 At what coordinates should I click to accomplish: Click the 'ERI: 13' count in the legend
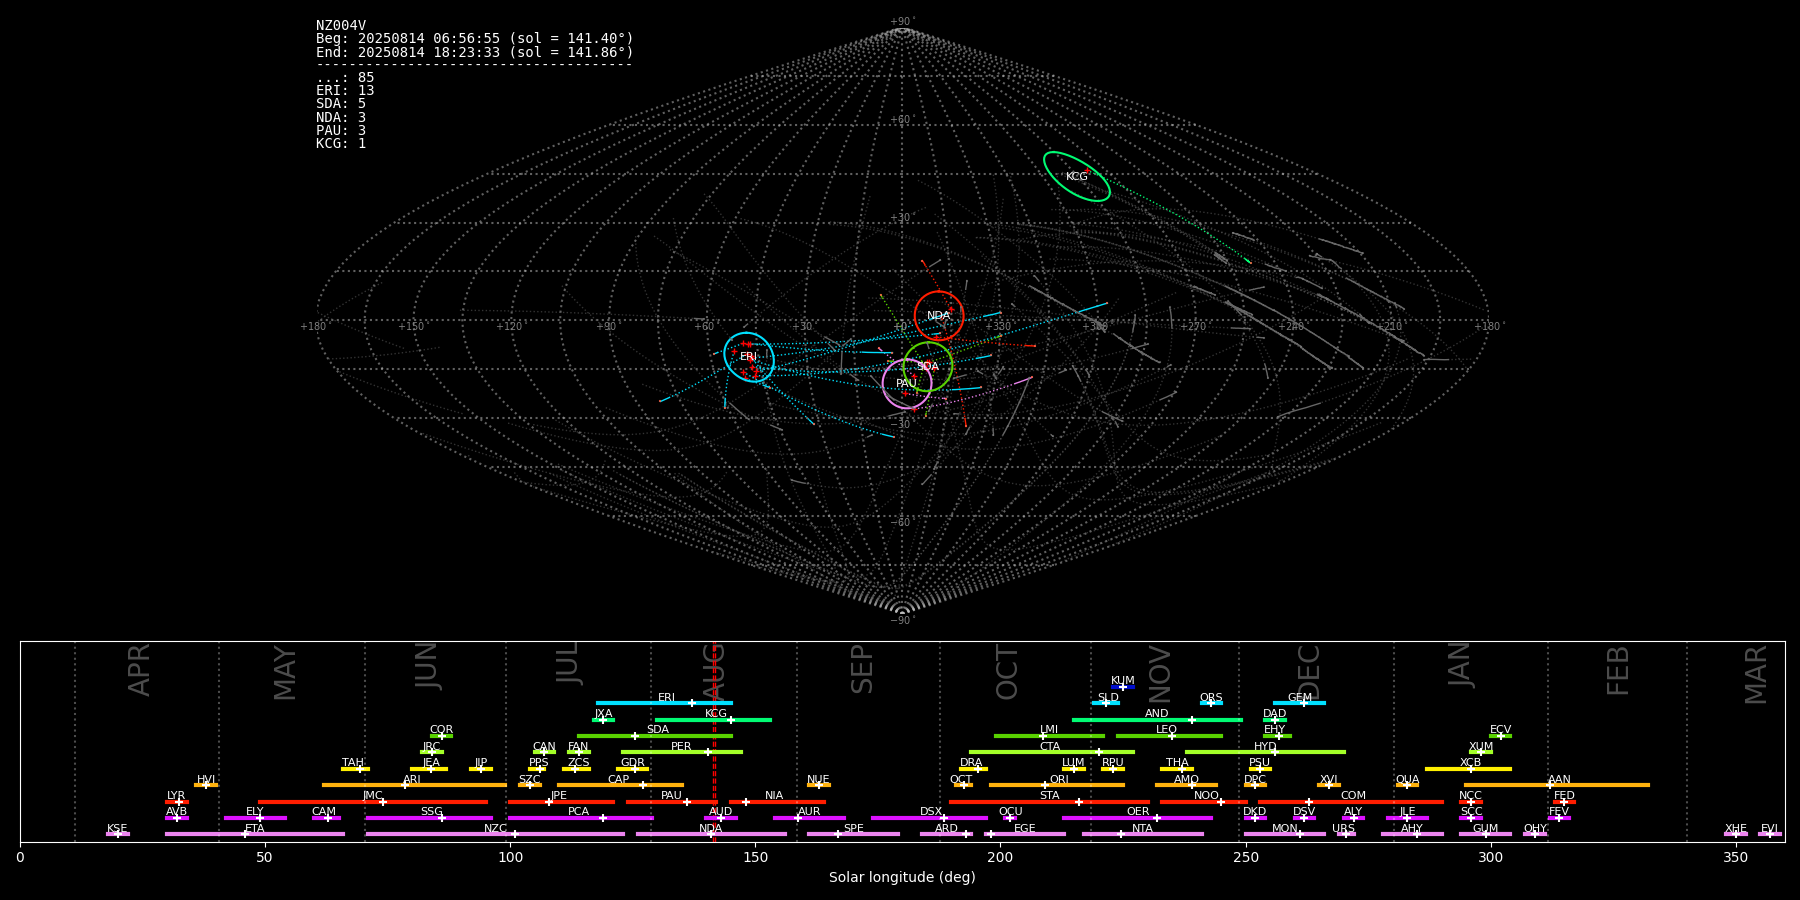point(345,91)
